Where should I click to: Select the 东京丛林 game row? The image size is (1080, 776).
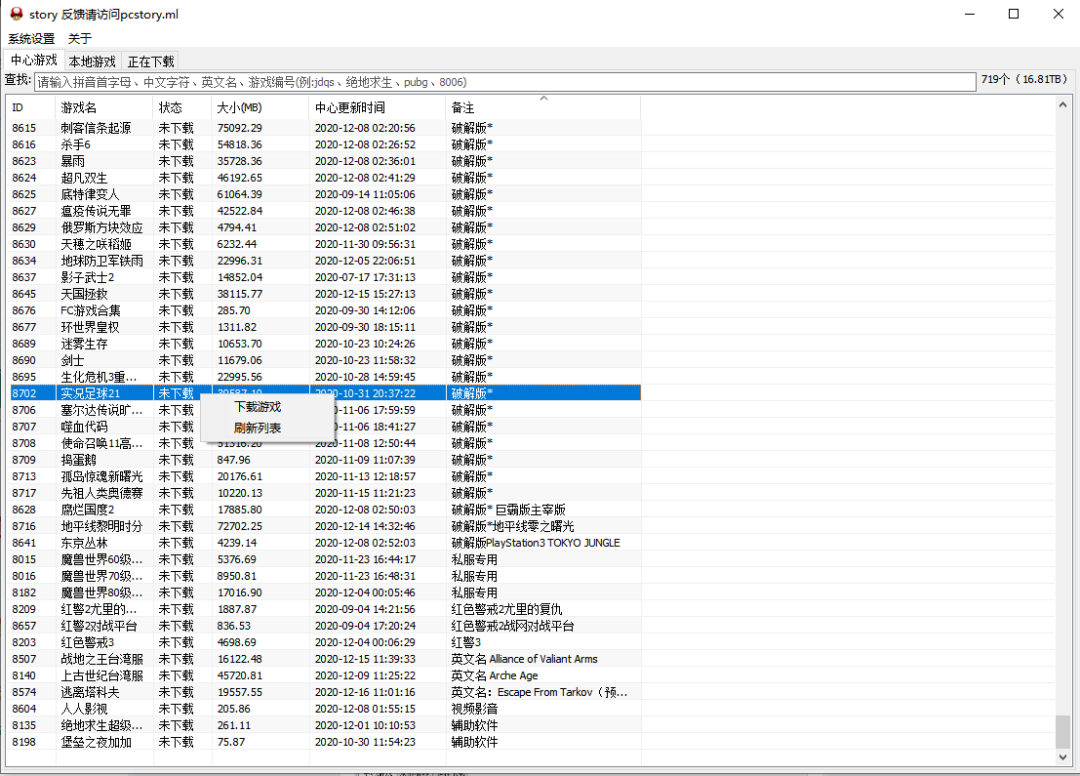click(x=324, y=542)
